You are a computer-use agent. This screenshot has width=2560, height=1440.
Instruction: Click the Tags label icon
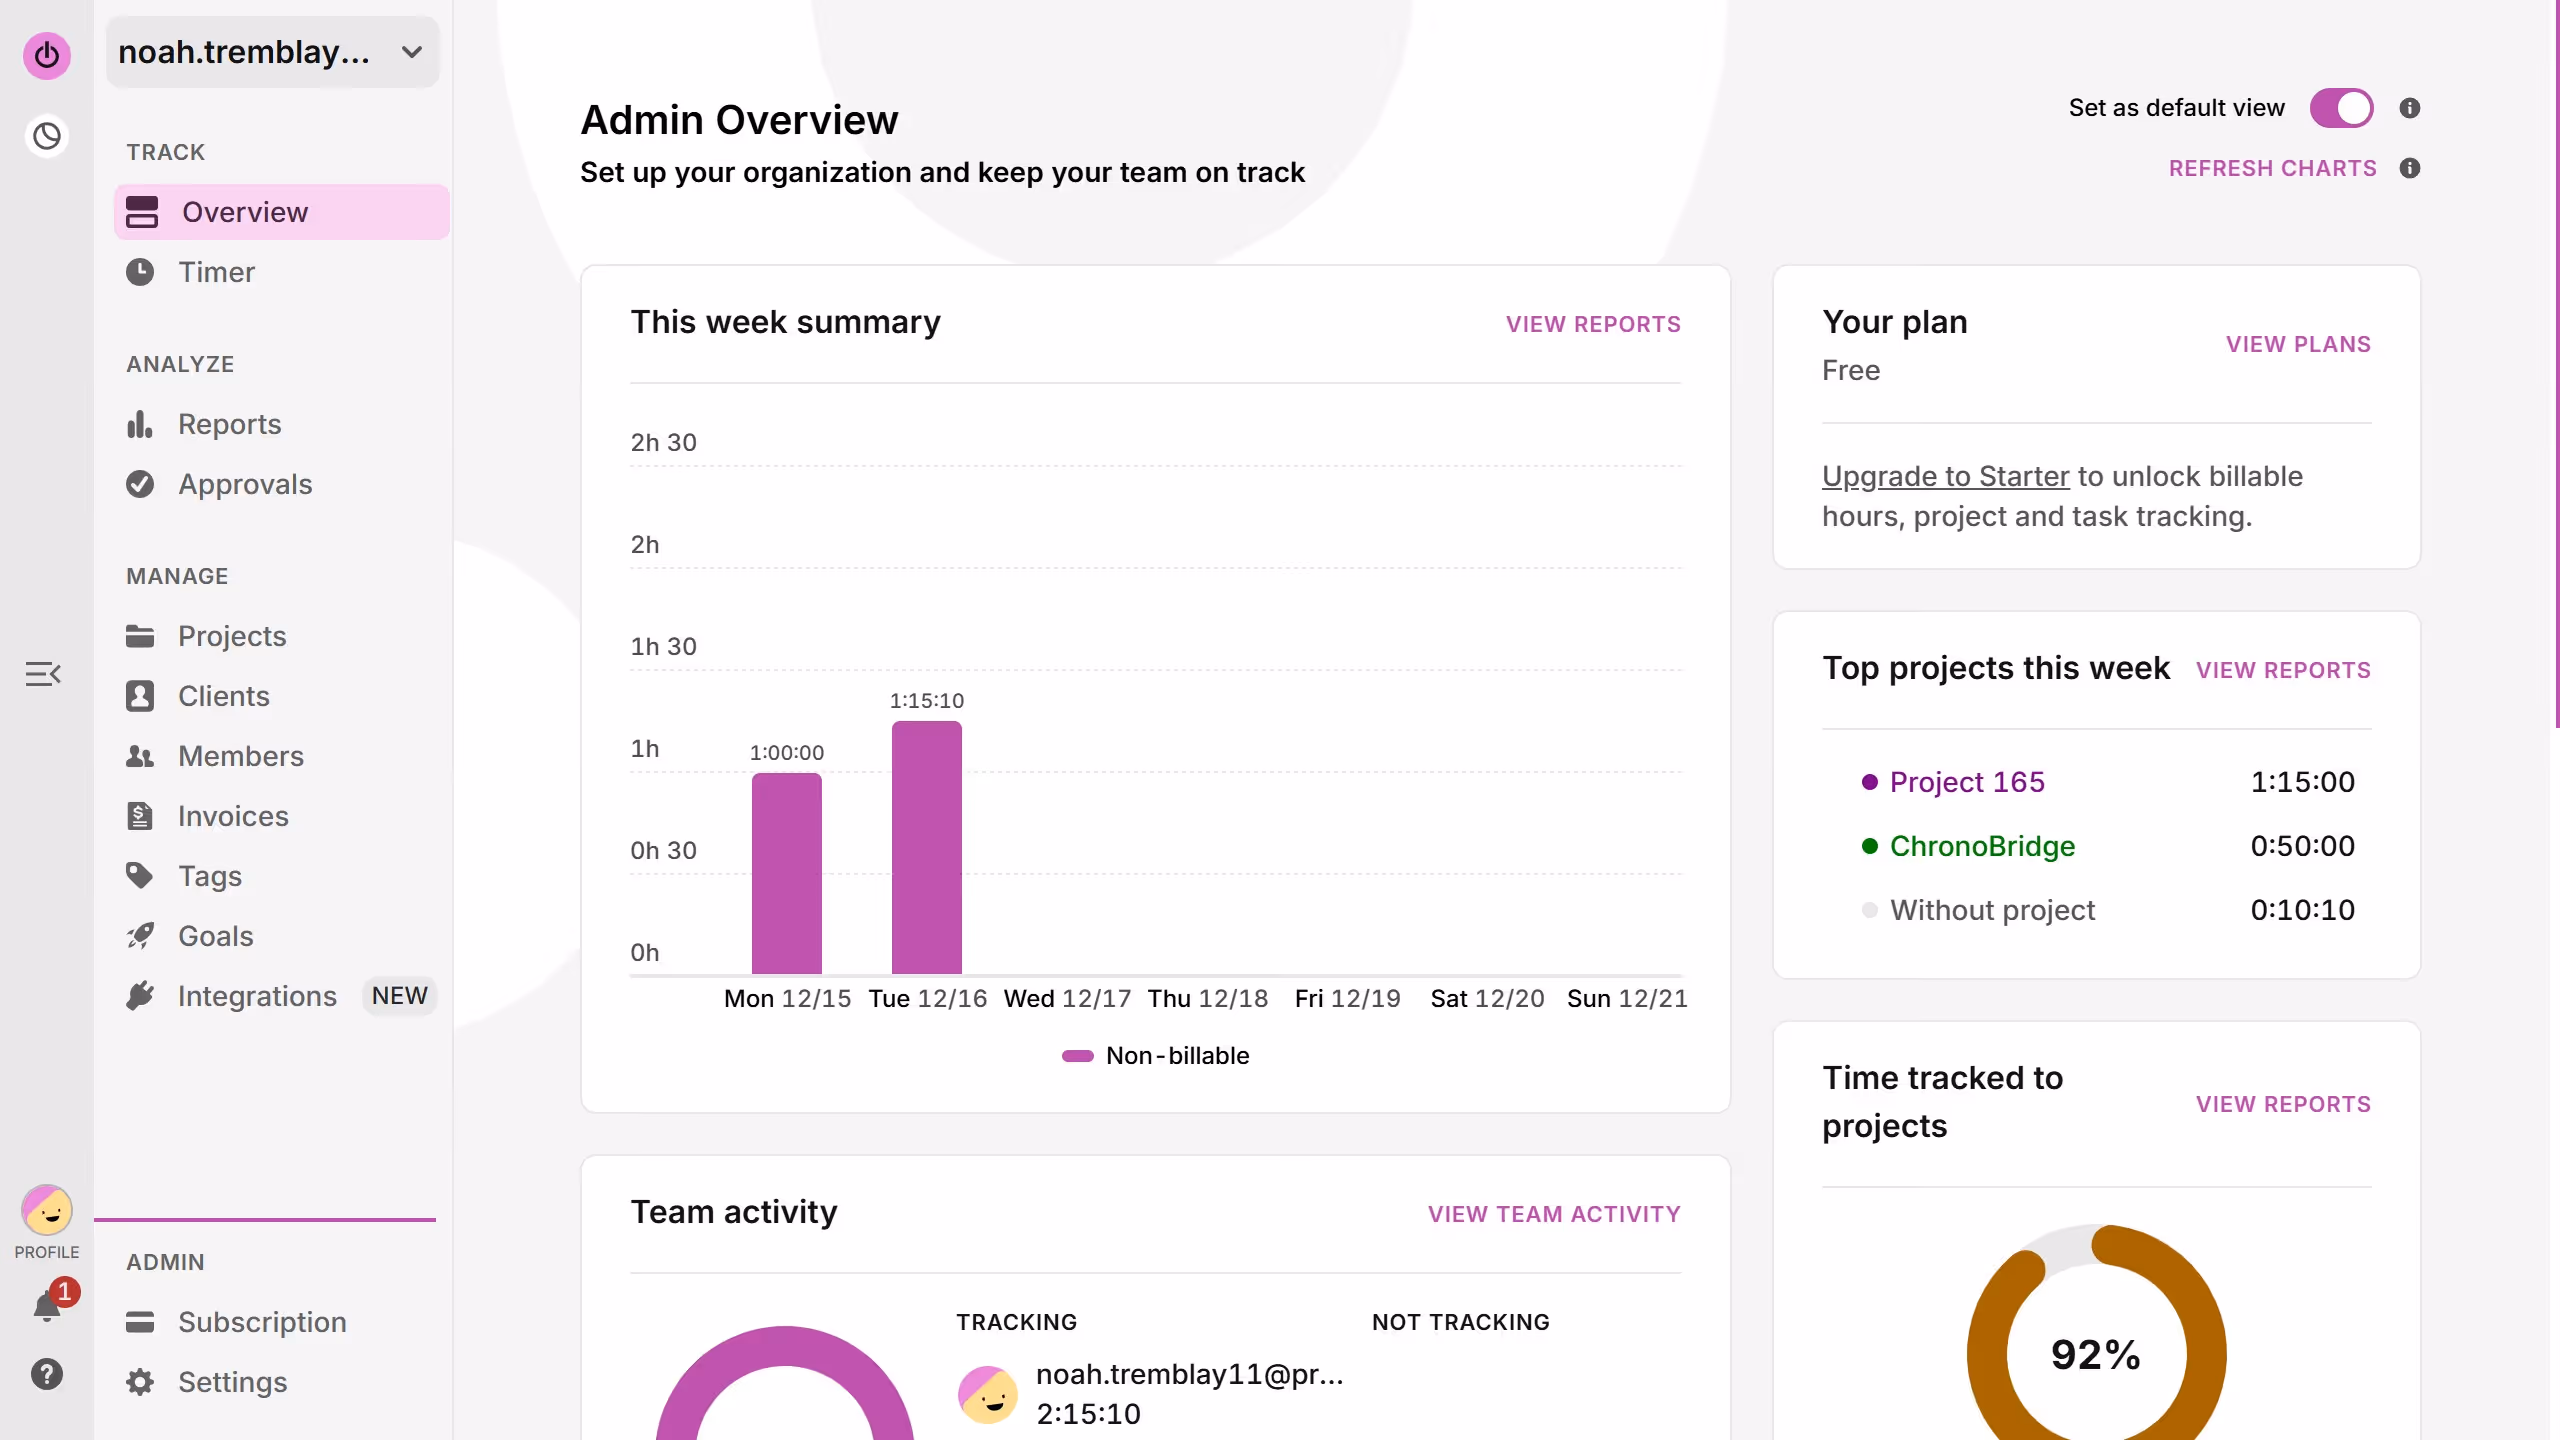(140, 876)
